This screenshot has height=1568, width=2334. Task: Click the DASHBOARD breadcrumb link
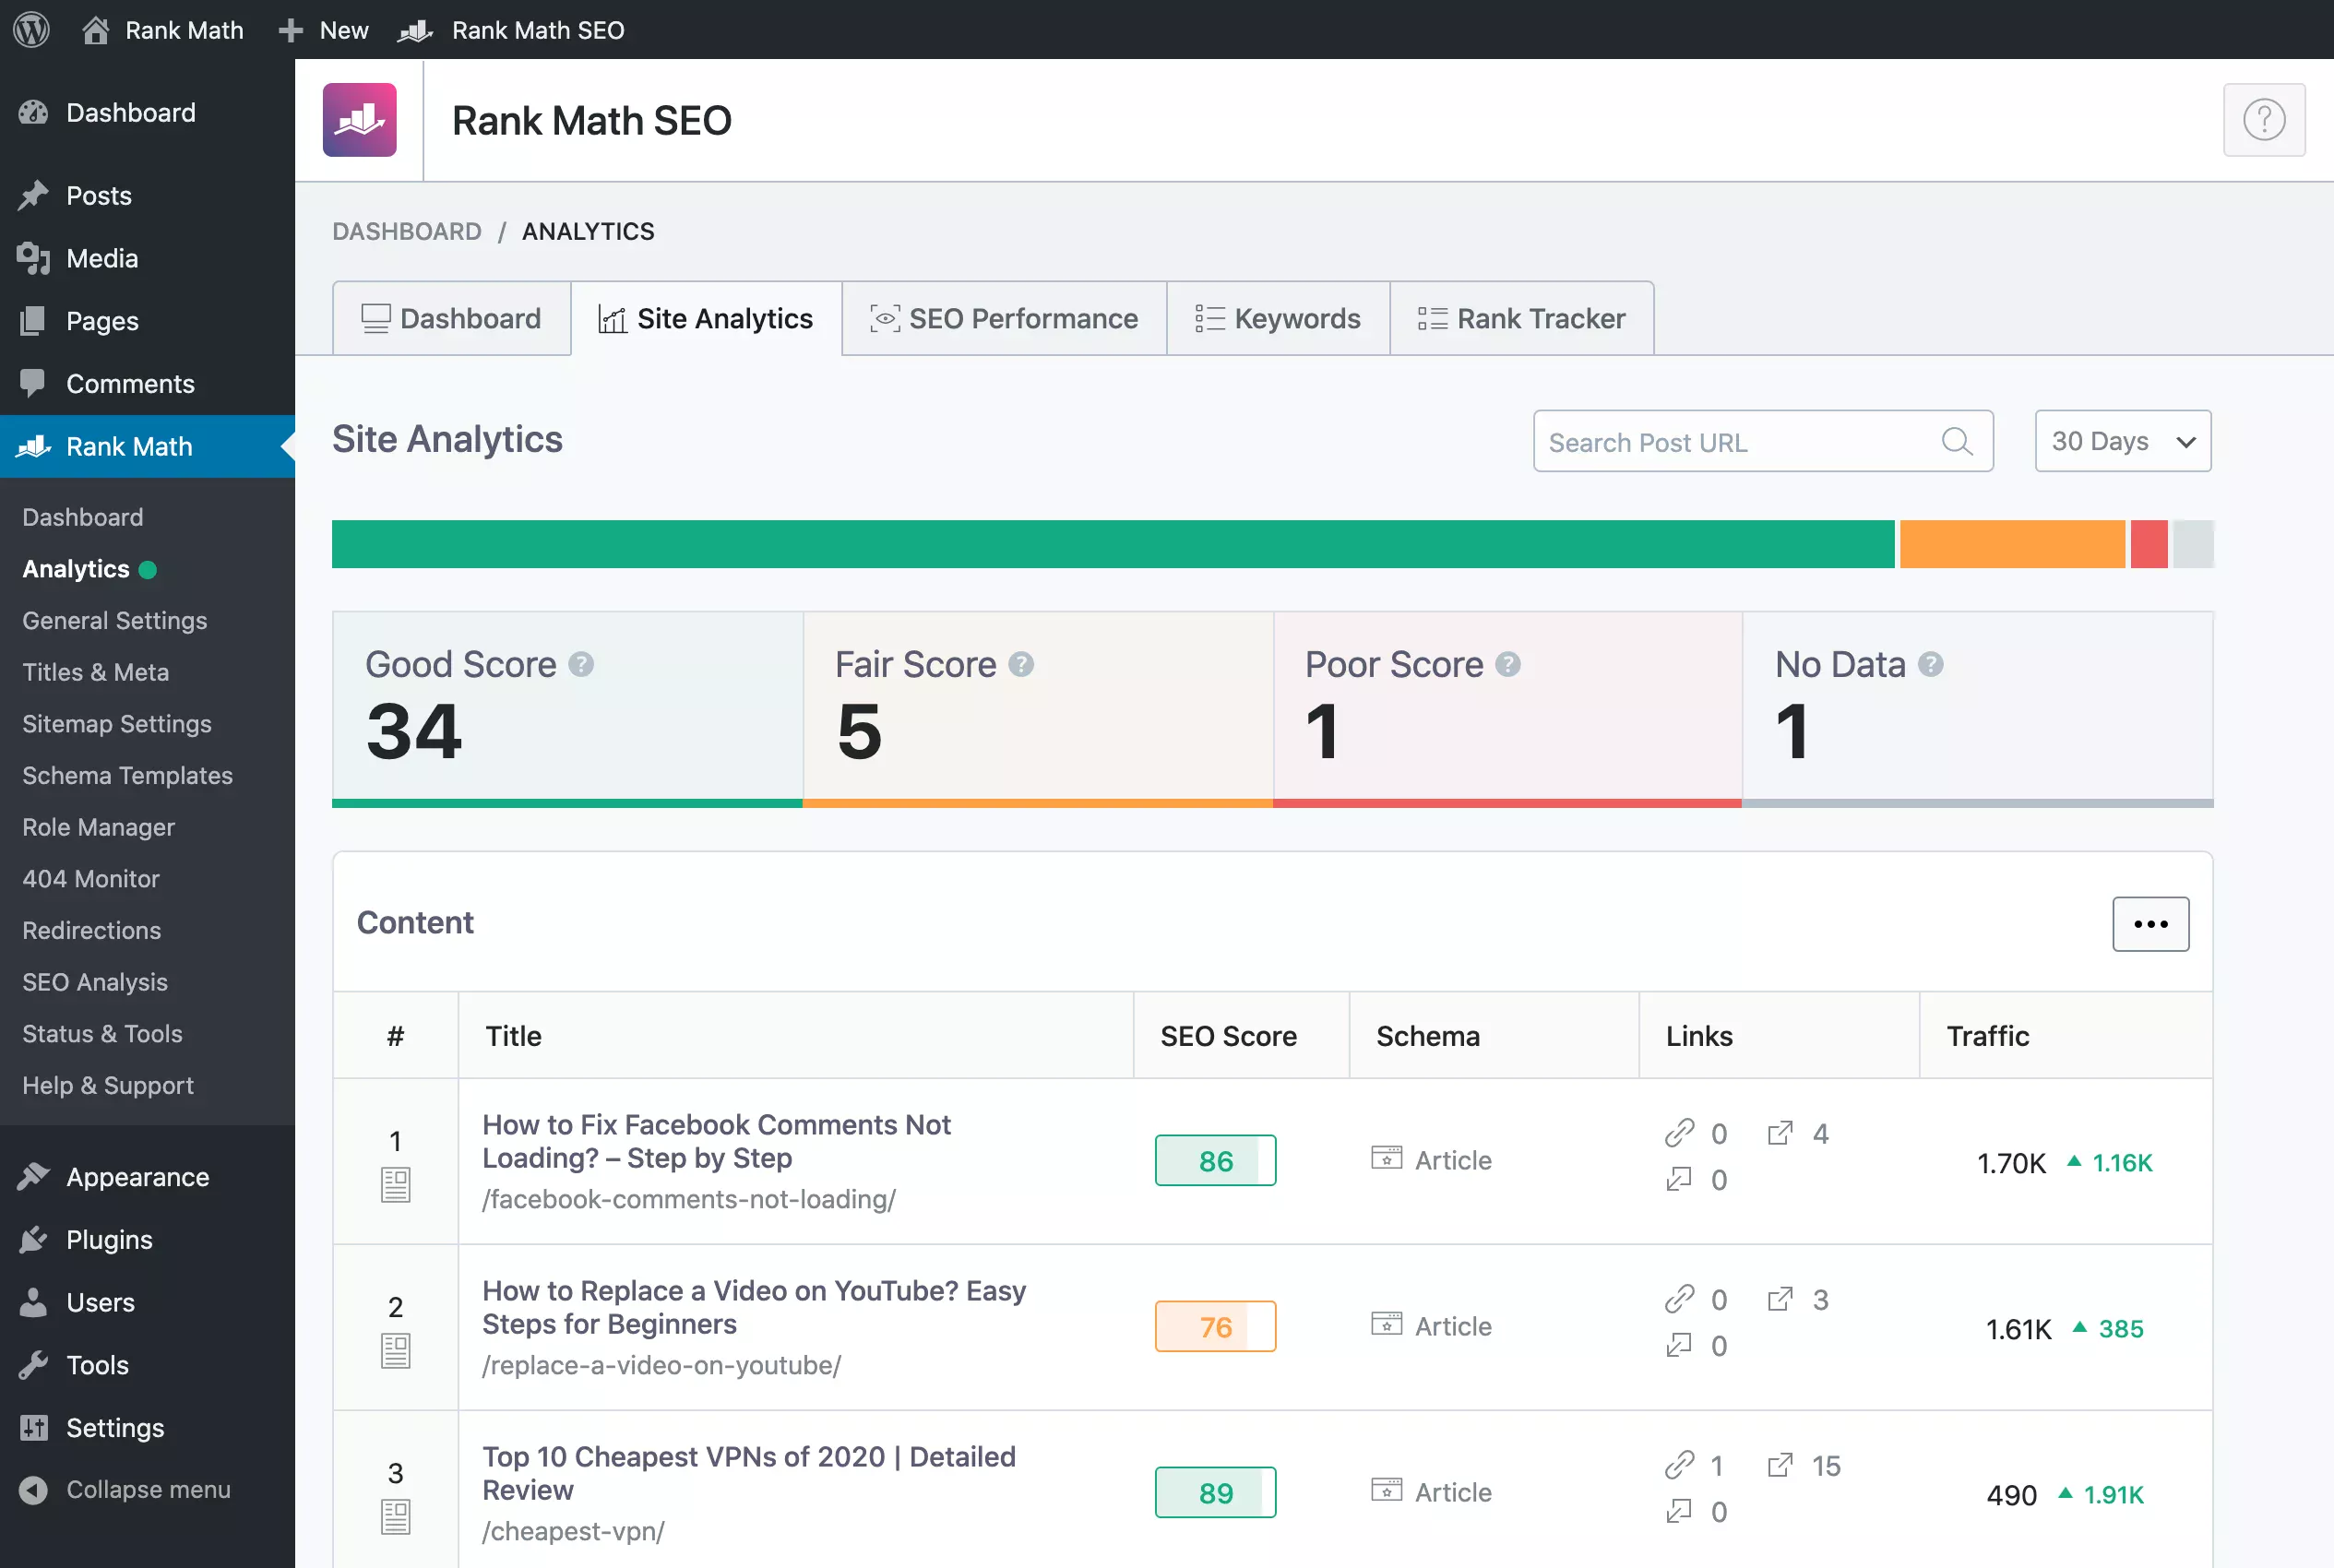[x=407, y=231]
